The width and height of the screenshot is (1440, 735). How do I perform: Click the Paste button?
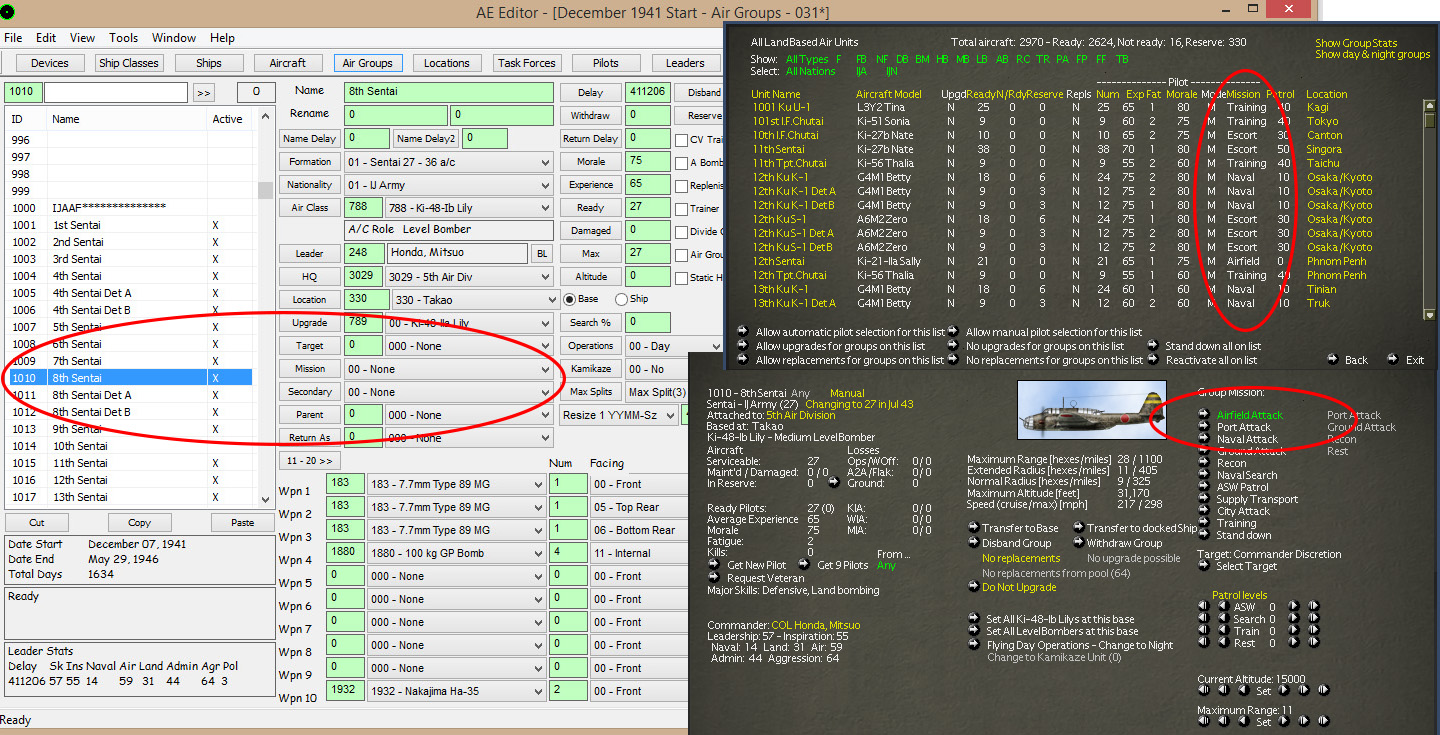tap(242, 523)
